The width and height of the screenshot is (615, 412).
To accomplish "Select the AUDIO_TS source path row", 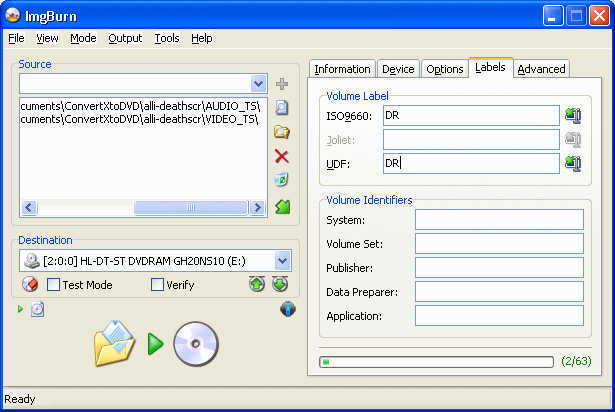I will click(140, 106).
